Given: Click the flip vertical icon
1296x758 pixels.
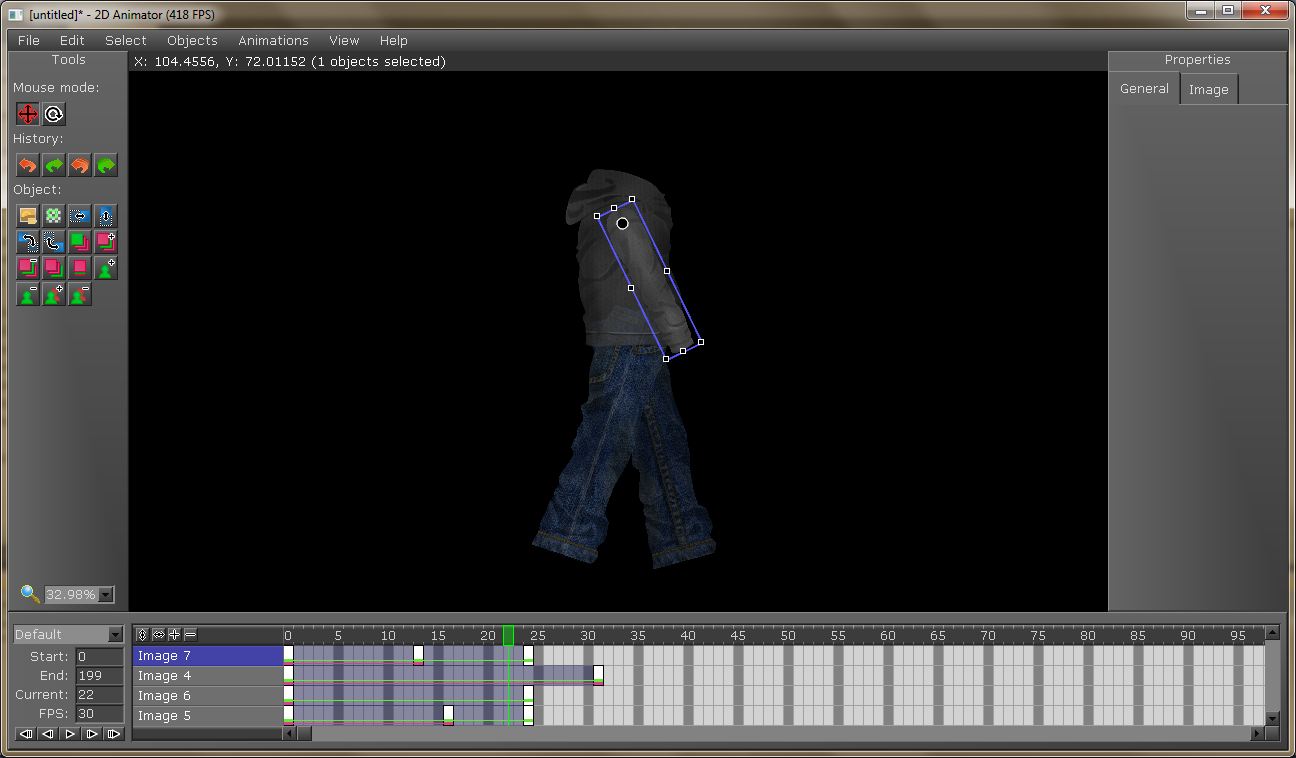Looking at the screenshot, I should [x=106, y=215].
